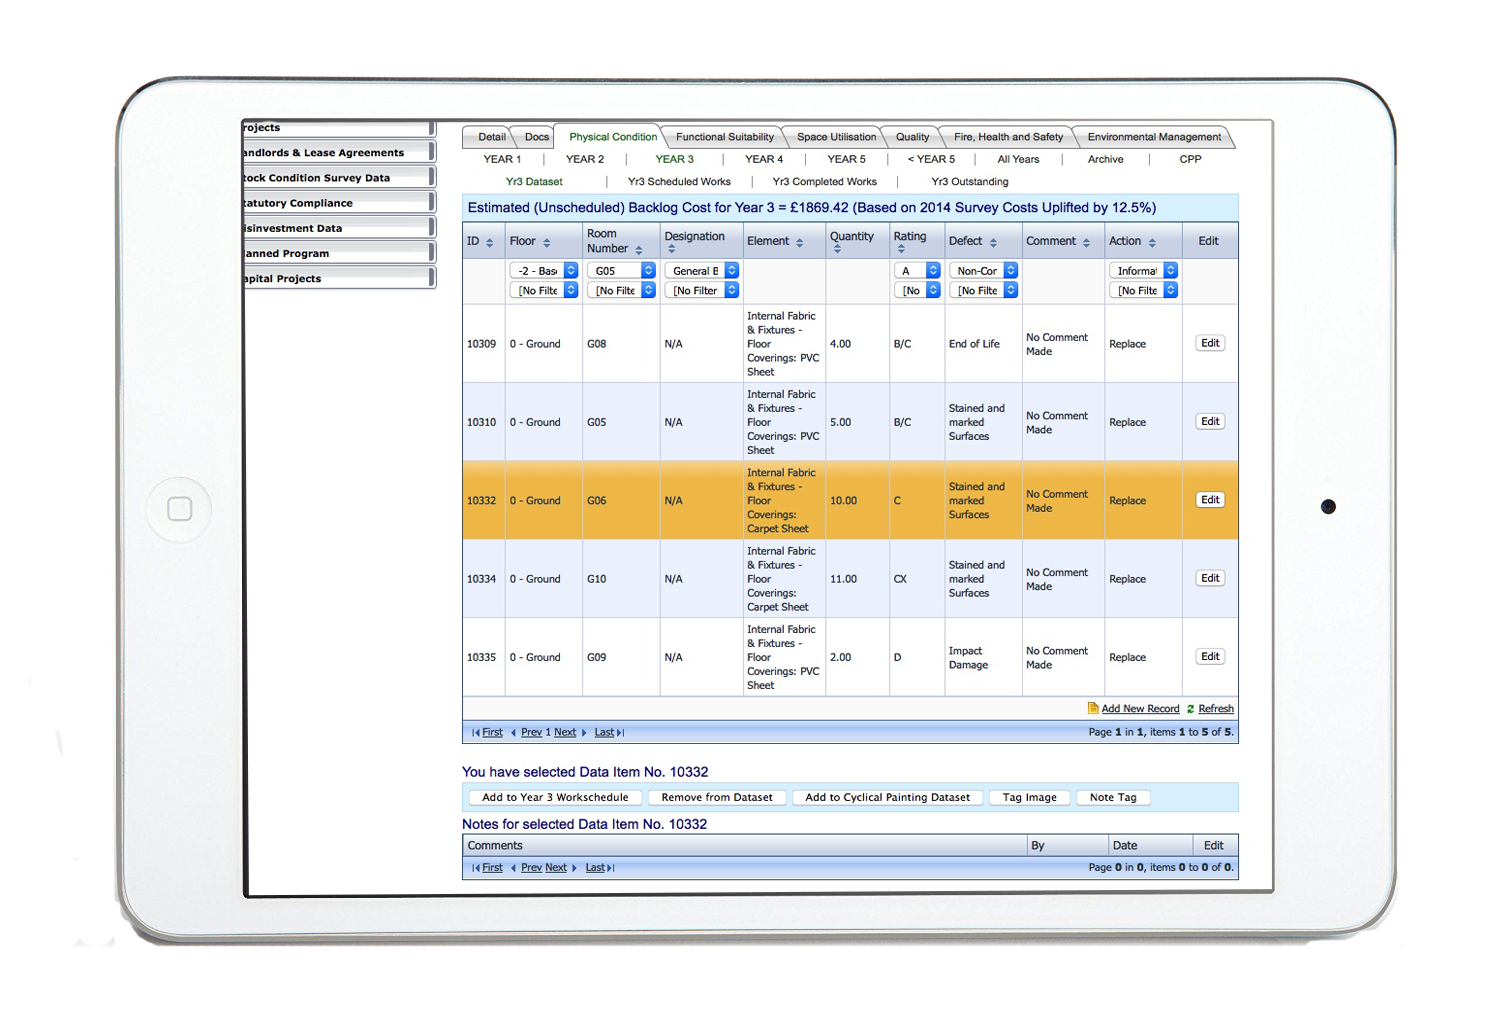Switch to the Docs tab

(x=537, y=137)
